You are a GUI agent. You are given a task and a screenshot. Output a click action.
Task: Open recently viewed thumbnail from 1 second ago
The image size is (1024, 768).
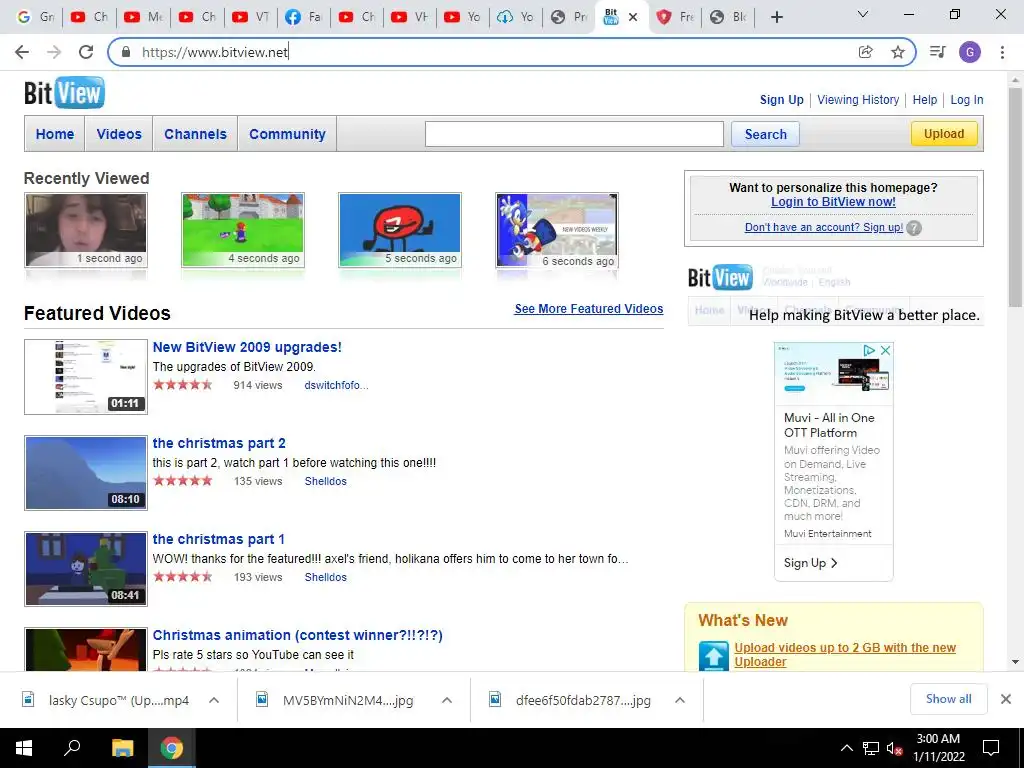click(x=86, y=230)
